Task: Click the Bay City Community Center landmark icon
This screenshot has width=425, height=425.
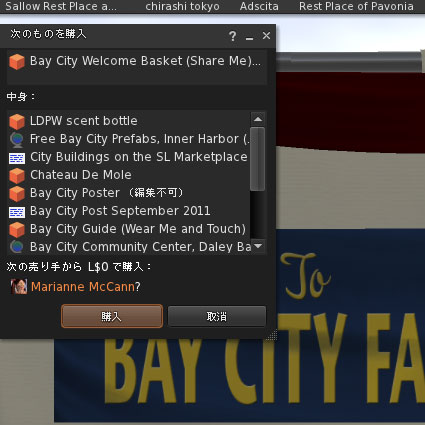Action: [17, 247]
